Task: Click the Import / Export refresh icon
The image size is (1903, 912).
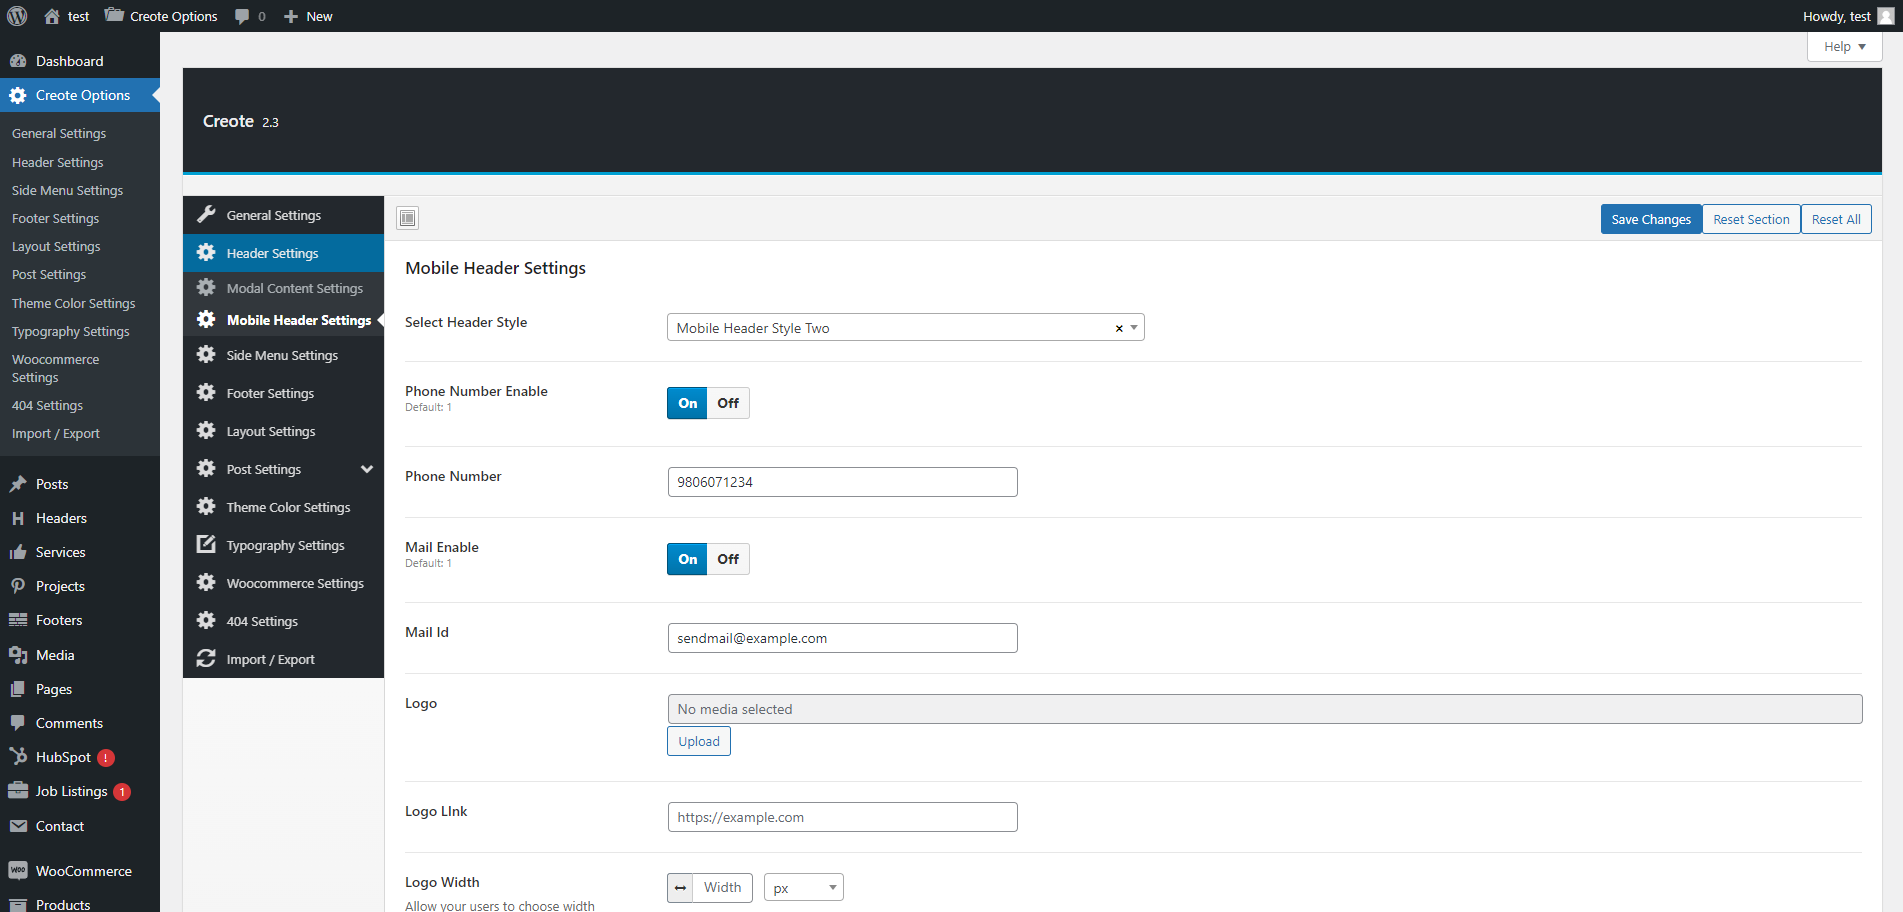Action: coord(206,658)
